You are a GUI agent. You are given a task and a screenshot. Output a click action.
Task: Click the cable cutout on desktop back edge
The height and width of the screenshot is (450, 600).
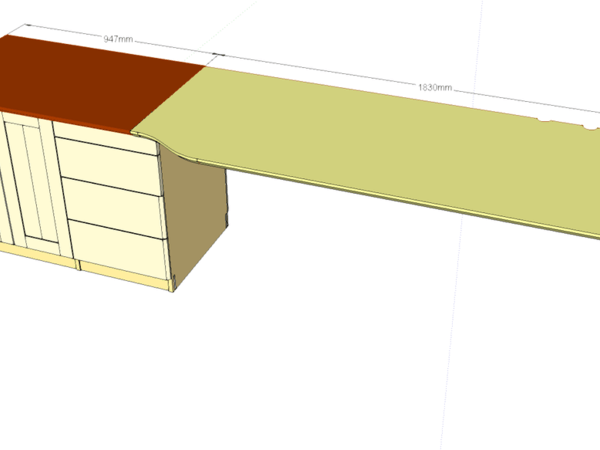coord(555,125)
